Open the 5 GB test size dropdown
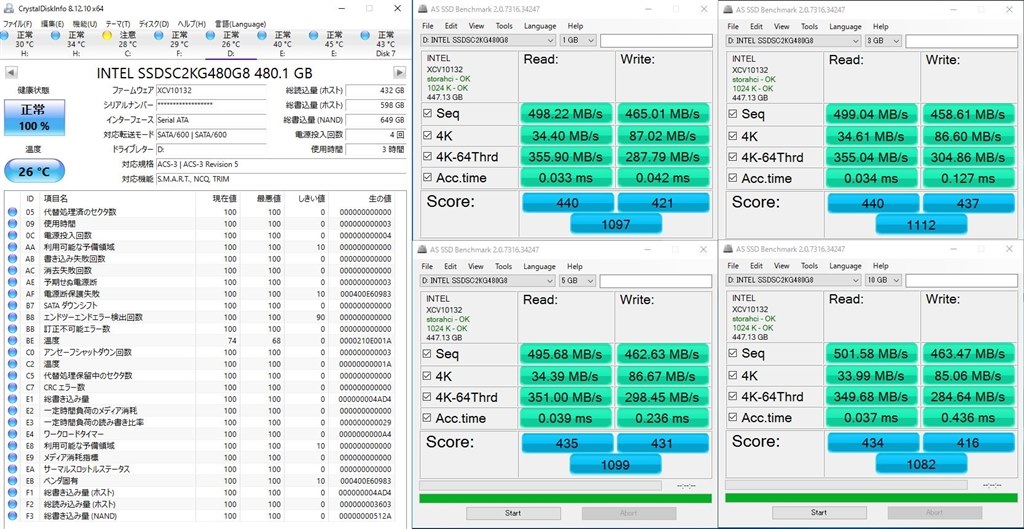 point(578,281)
